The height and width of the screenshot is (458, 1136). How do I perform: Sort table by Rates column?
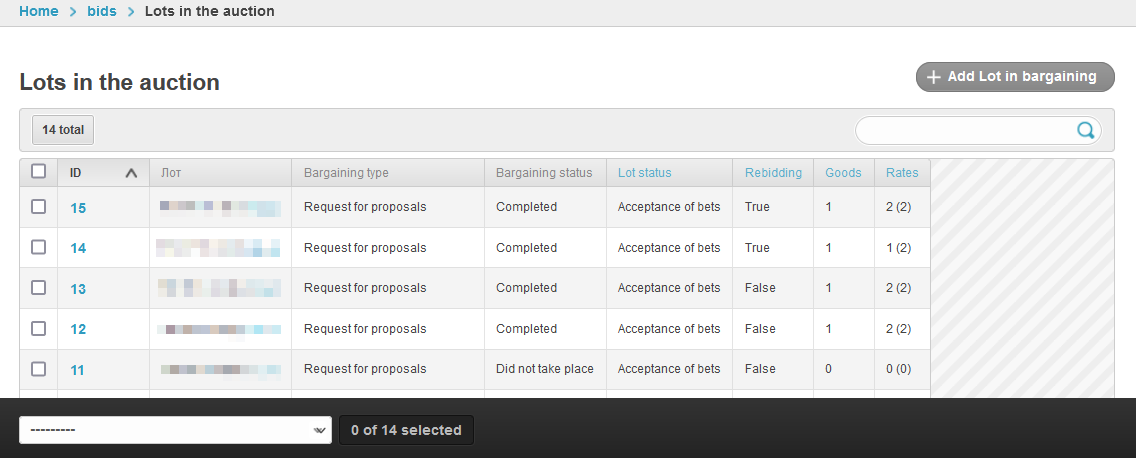coord(902,173)
